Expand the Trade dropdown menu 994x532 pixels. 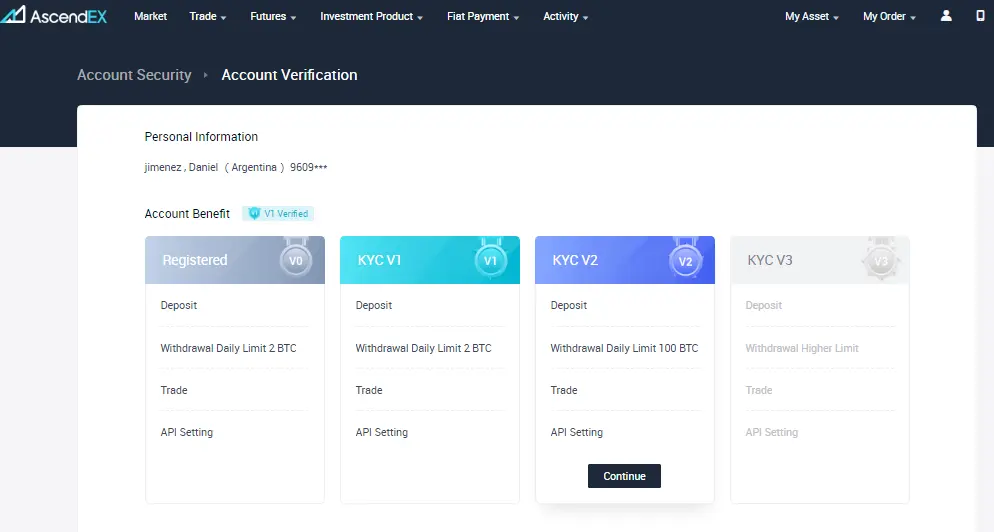click(x=208, y=16)
